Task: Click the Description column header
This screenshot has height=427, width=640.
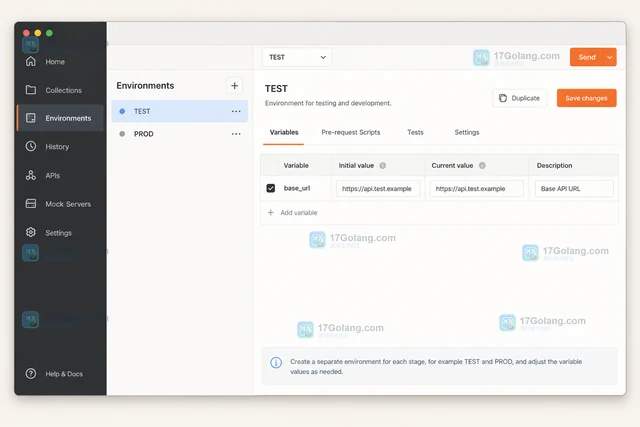Action: [554, 165]
